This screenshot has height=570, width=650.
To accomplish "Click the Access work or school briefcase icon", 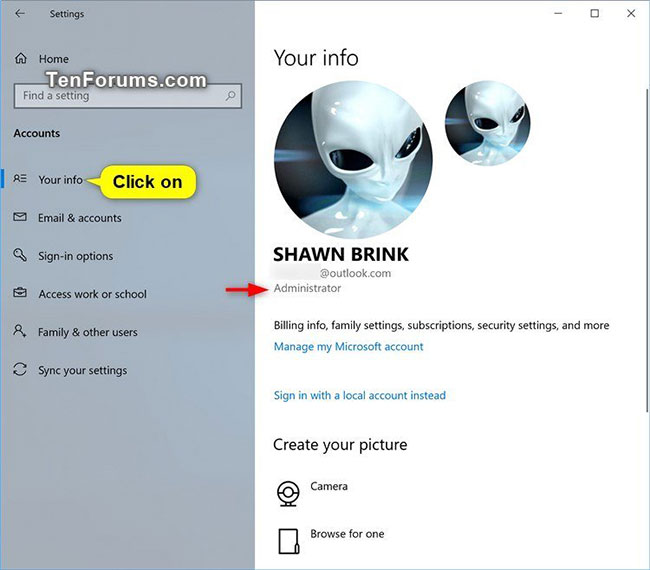I will click(x=20, y=293).
